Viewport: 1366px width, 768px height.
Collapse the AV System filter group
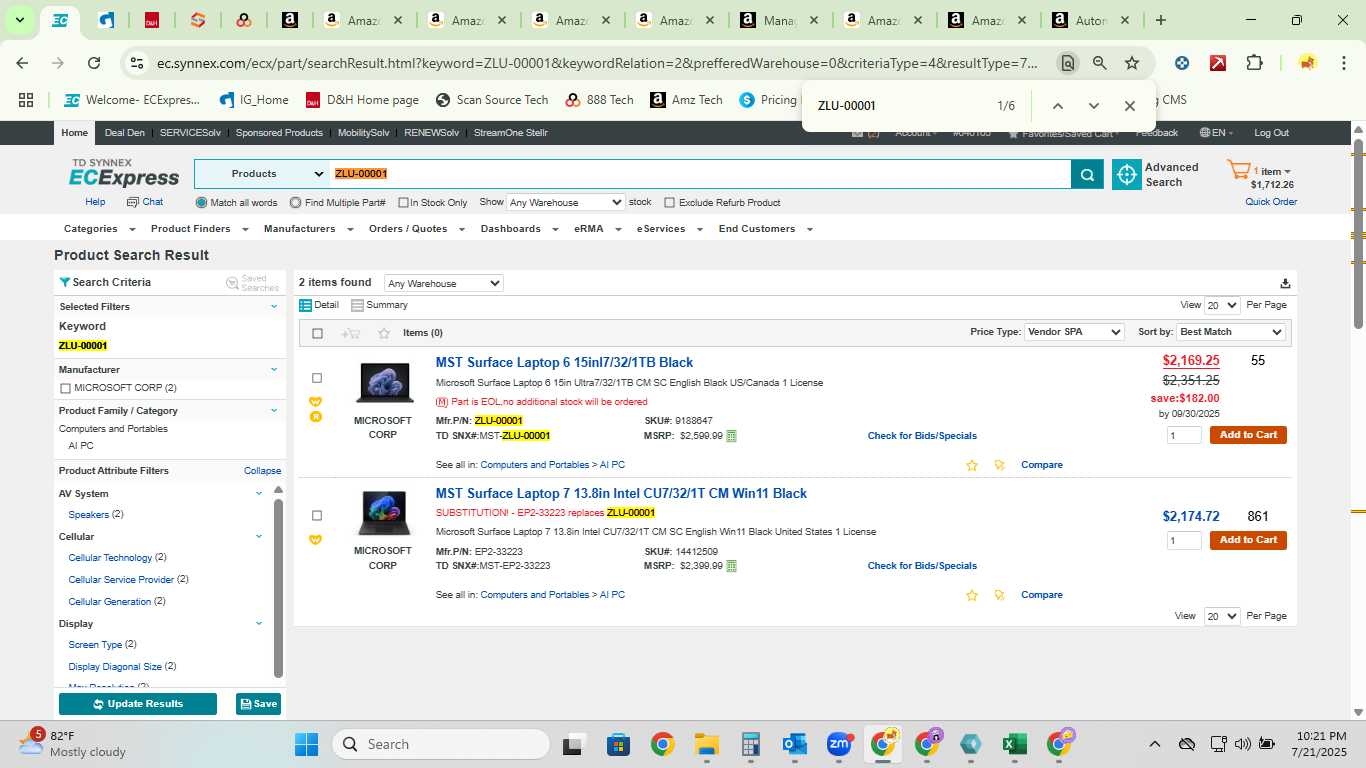click(x=259, y=493)
